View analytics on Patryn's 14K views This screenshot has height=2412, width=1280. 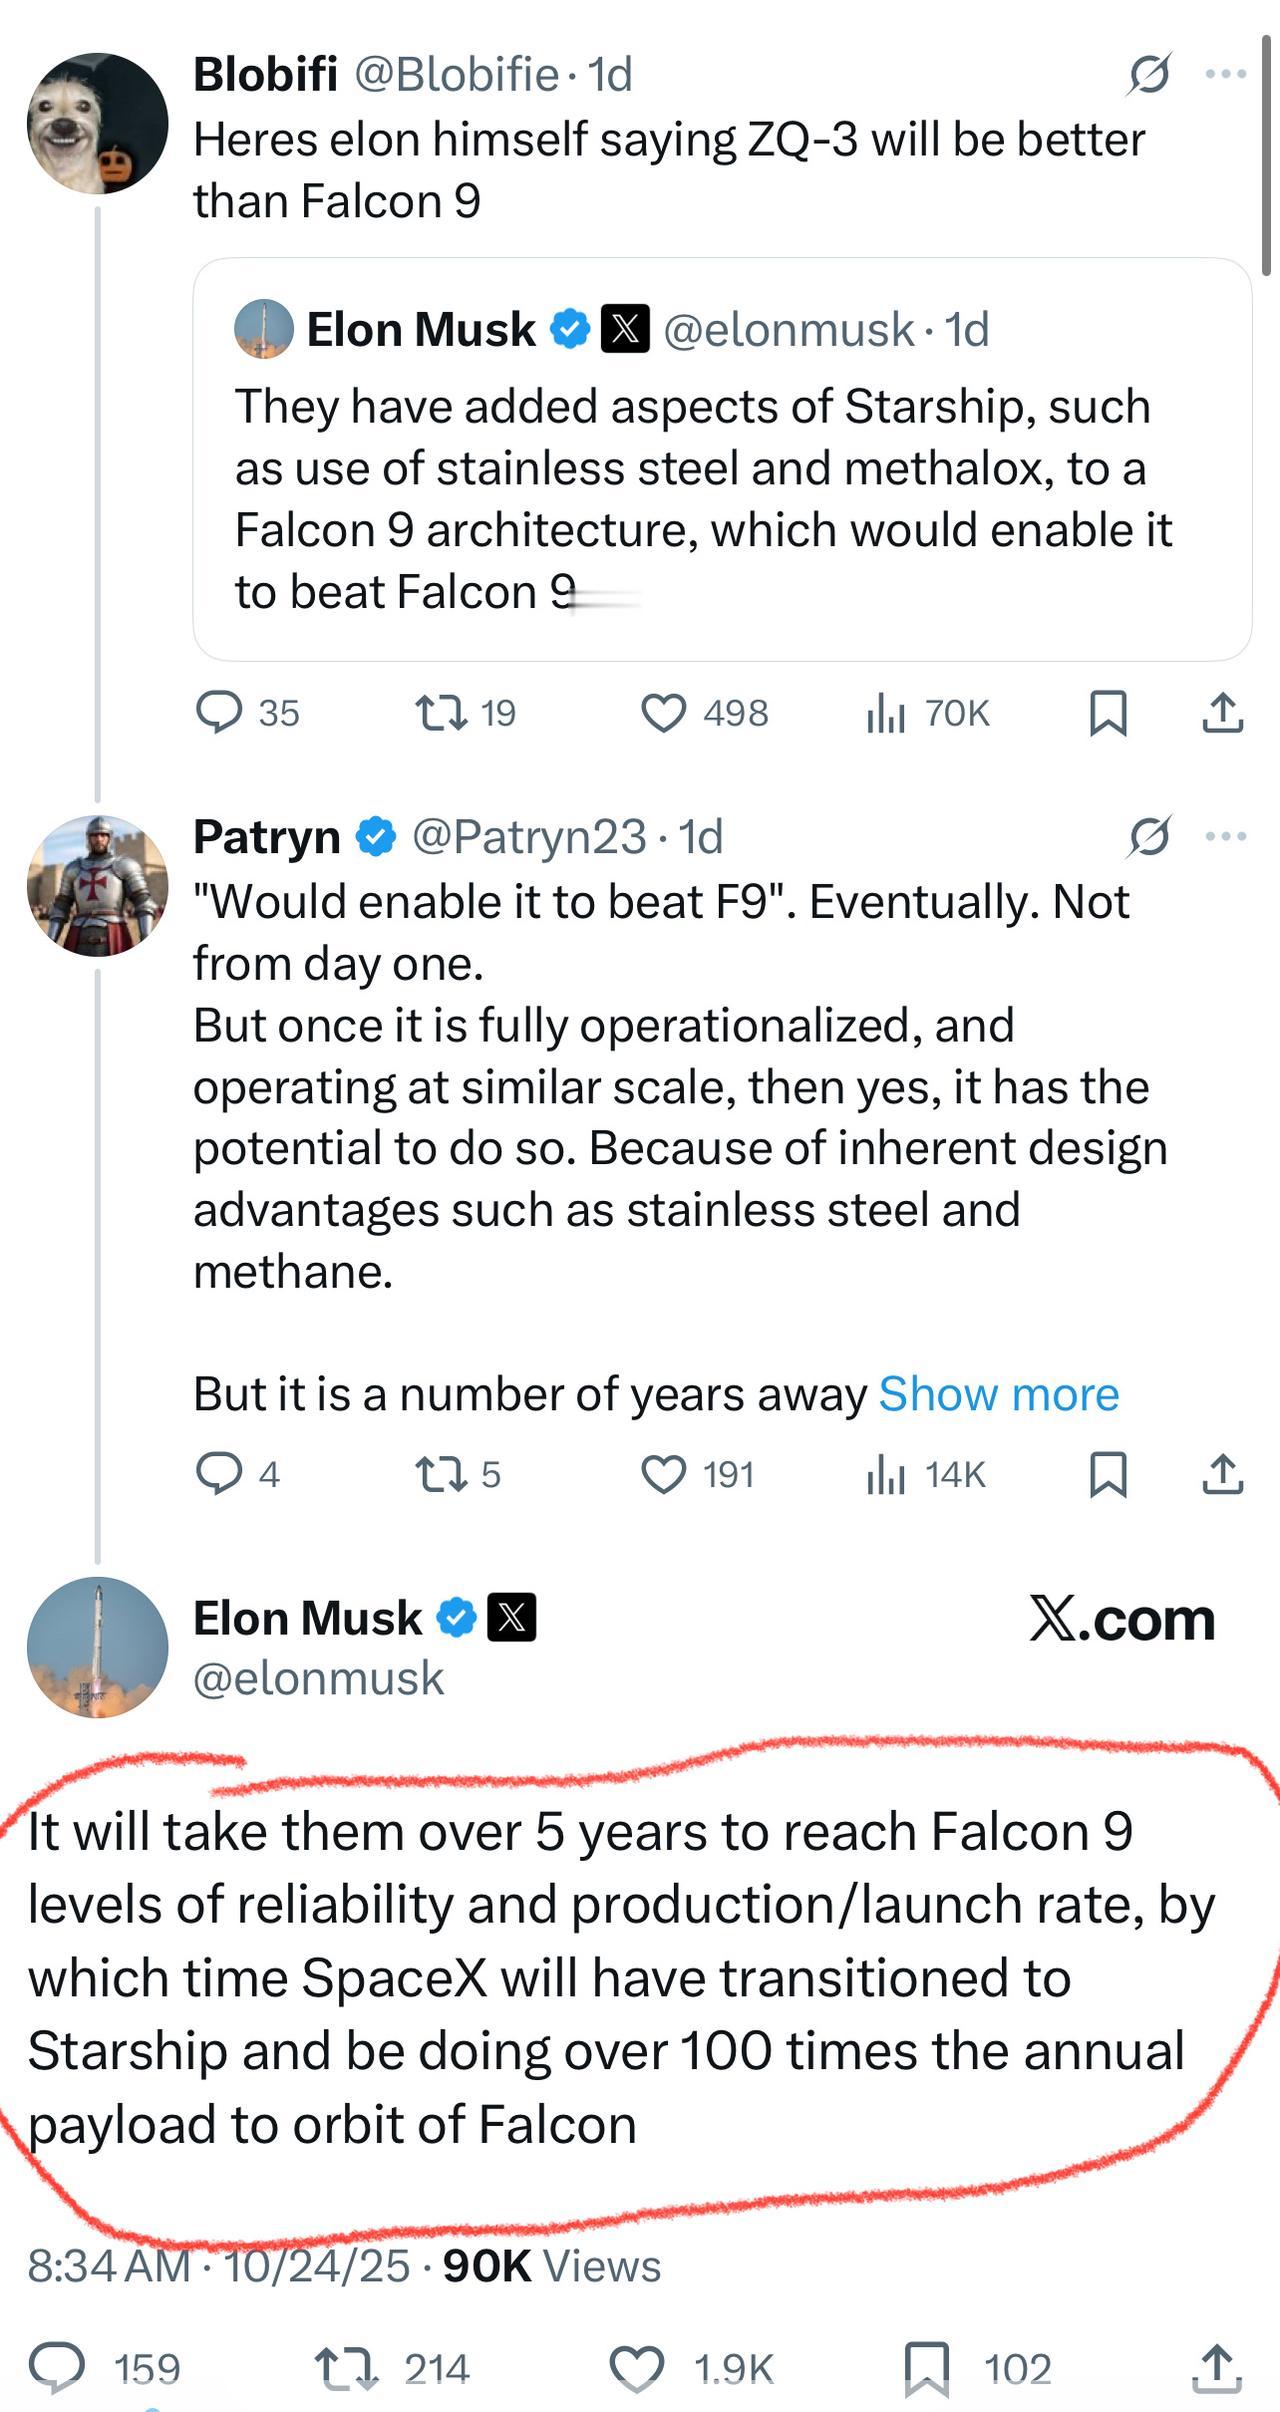pyautogui.click(x=886, y=1475)
